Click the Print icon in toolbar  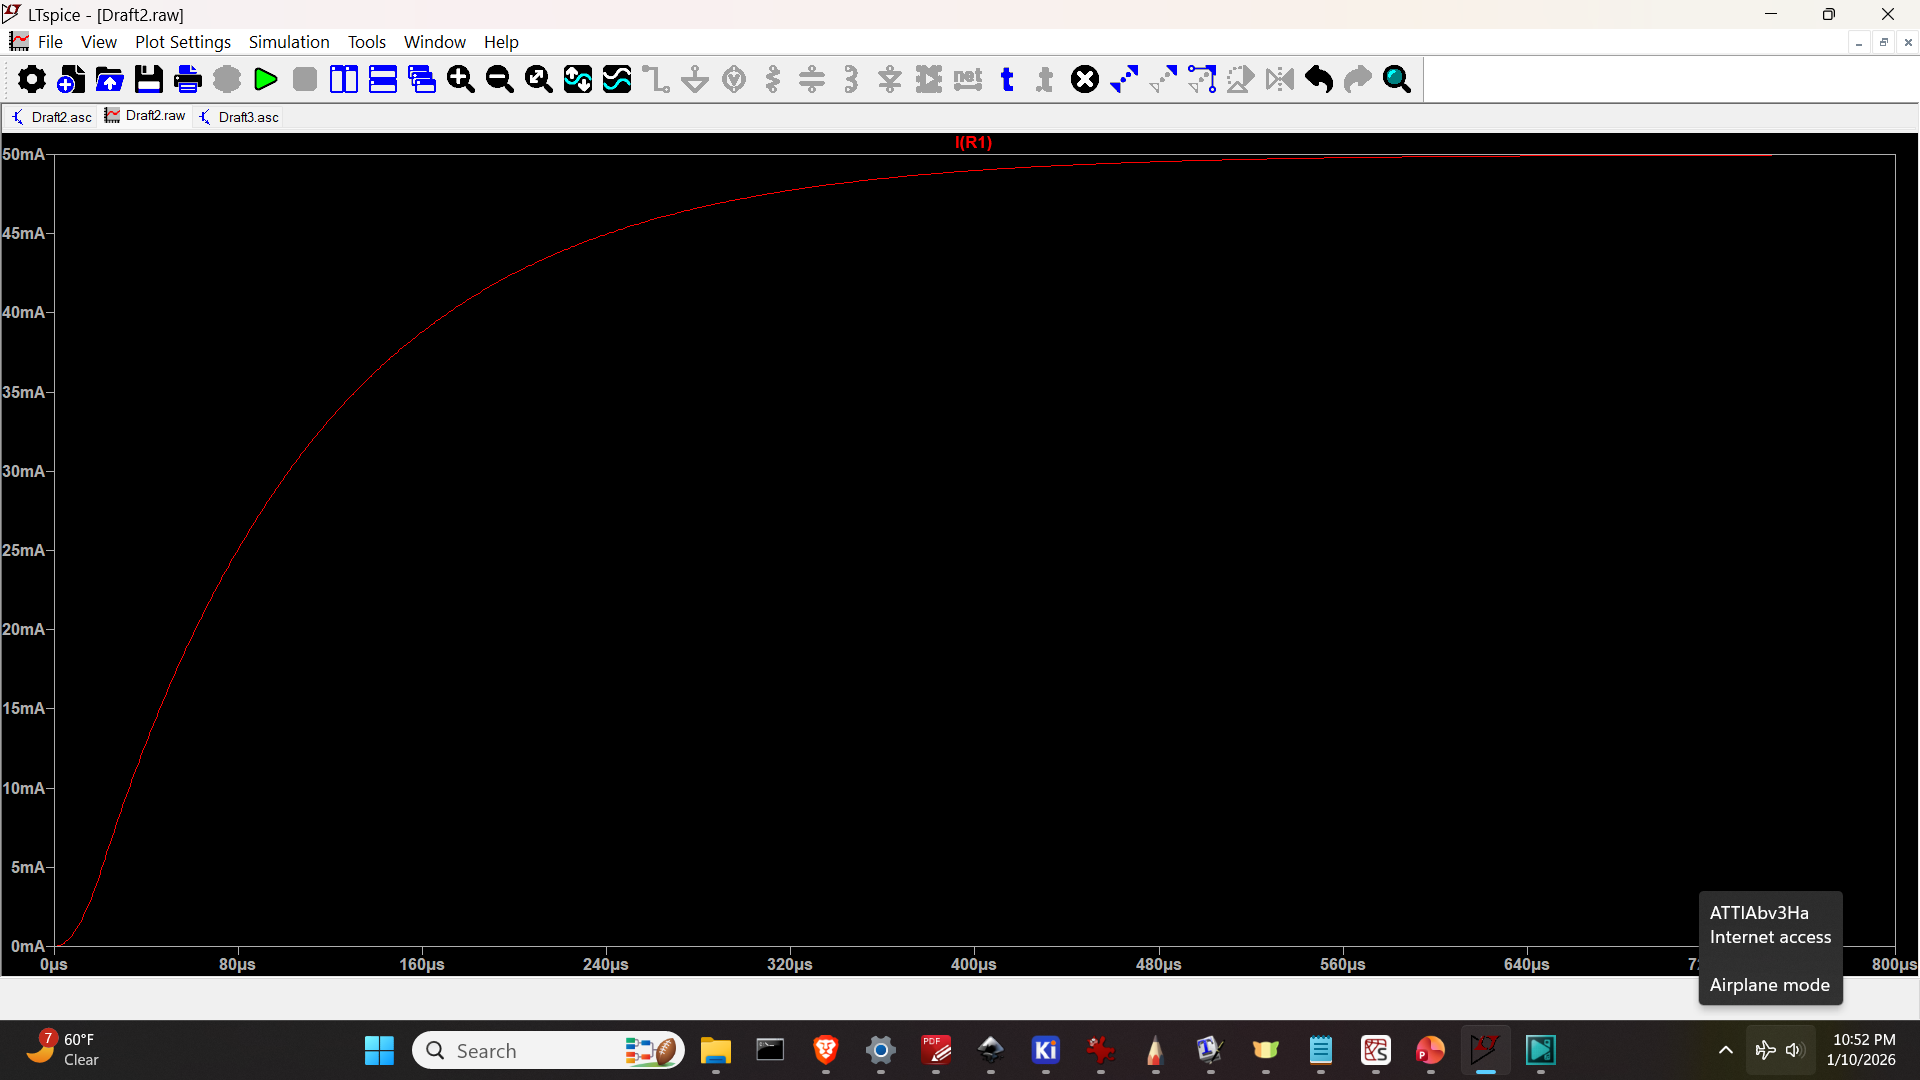point(188,80)
